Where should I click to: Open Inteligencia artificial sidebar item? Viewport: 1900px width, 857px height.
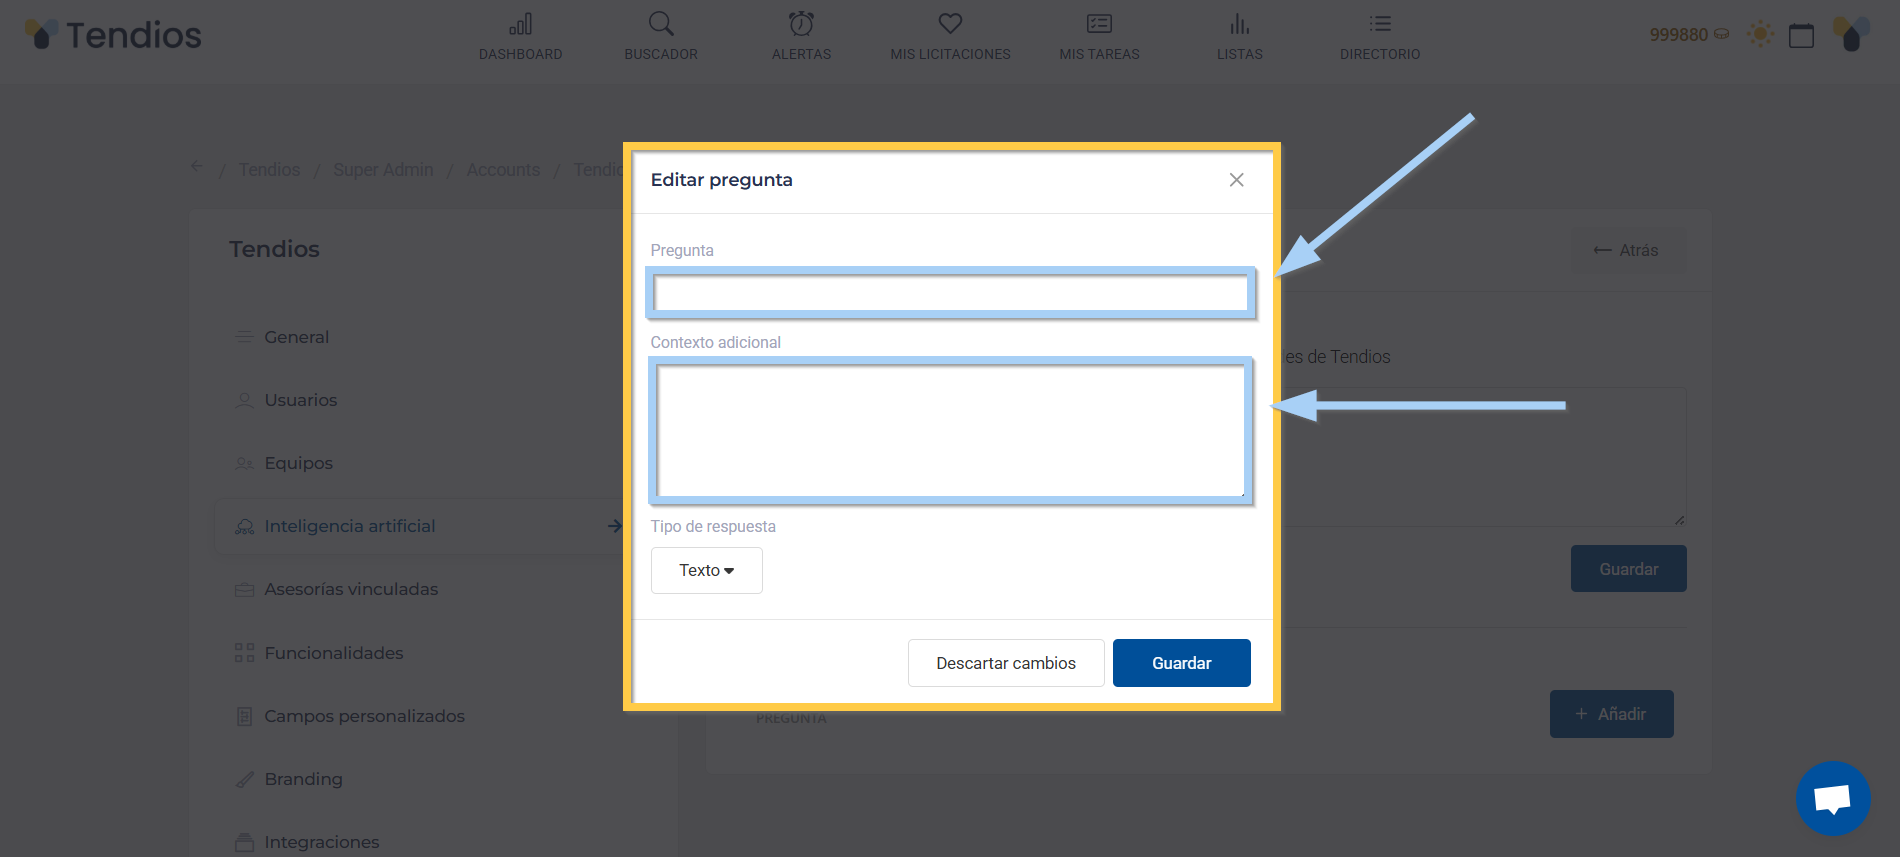(x=349, y=526)
